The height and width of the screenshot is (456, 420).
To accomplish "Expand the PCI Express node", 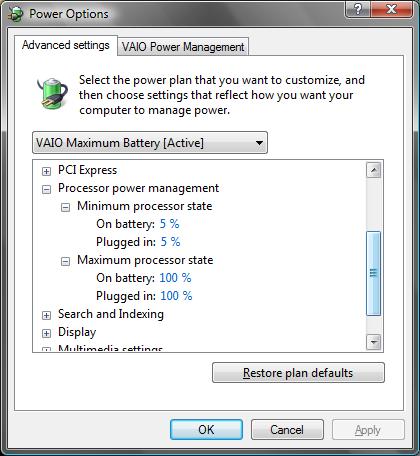I will coord(46,171).
